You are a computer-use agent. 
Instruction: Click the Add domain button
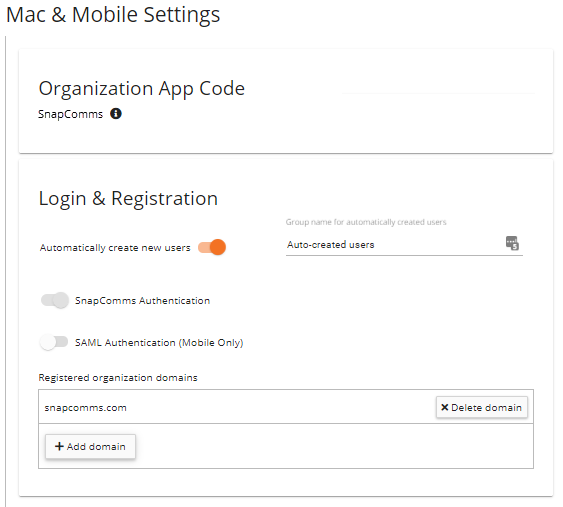click(90, 446)
